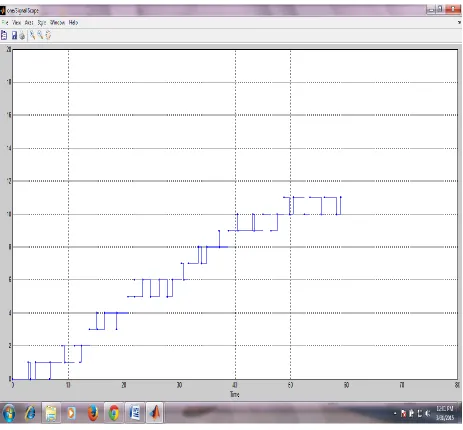The width and height of the screenshot is (463, 430).
Task: Select the zoom in magnifier tool
Action: click(32, 35)
